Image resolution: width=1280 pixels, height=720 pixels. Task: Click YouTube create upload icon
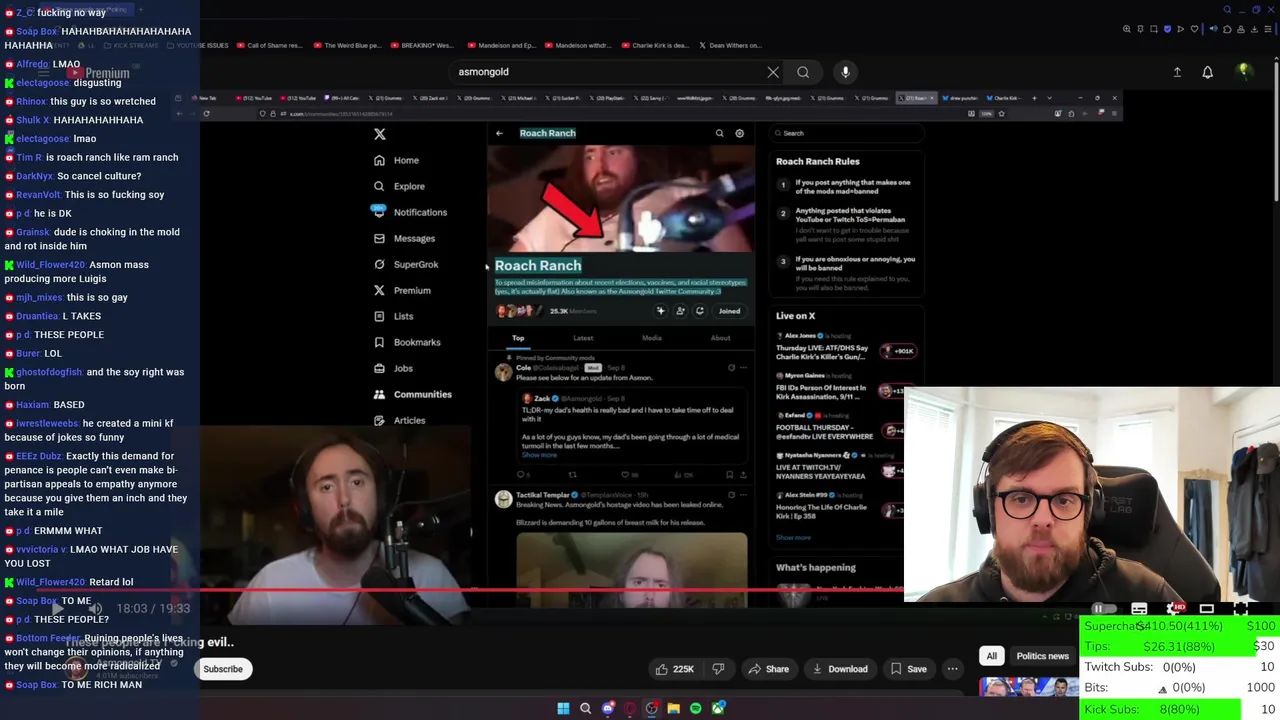coord(1177,72)
